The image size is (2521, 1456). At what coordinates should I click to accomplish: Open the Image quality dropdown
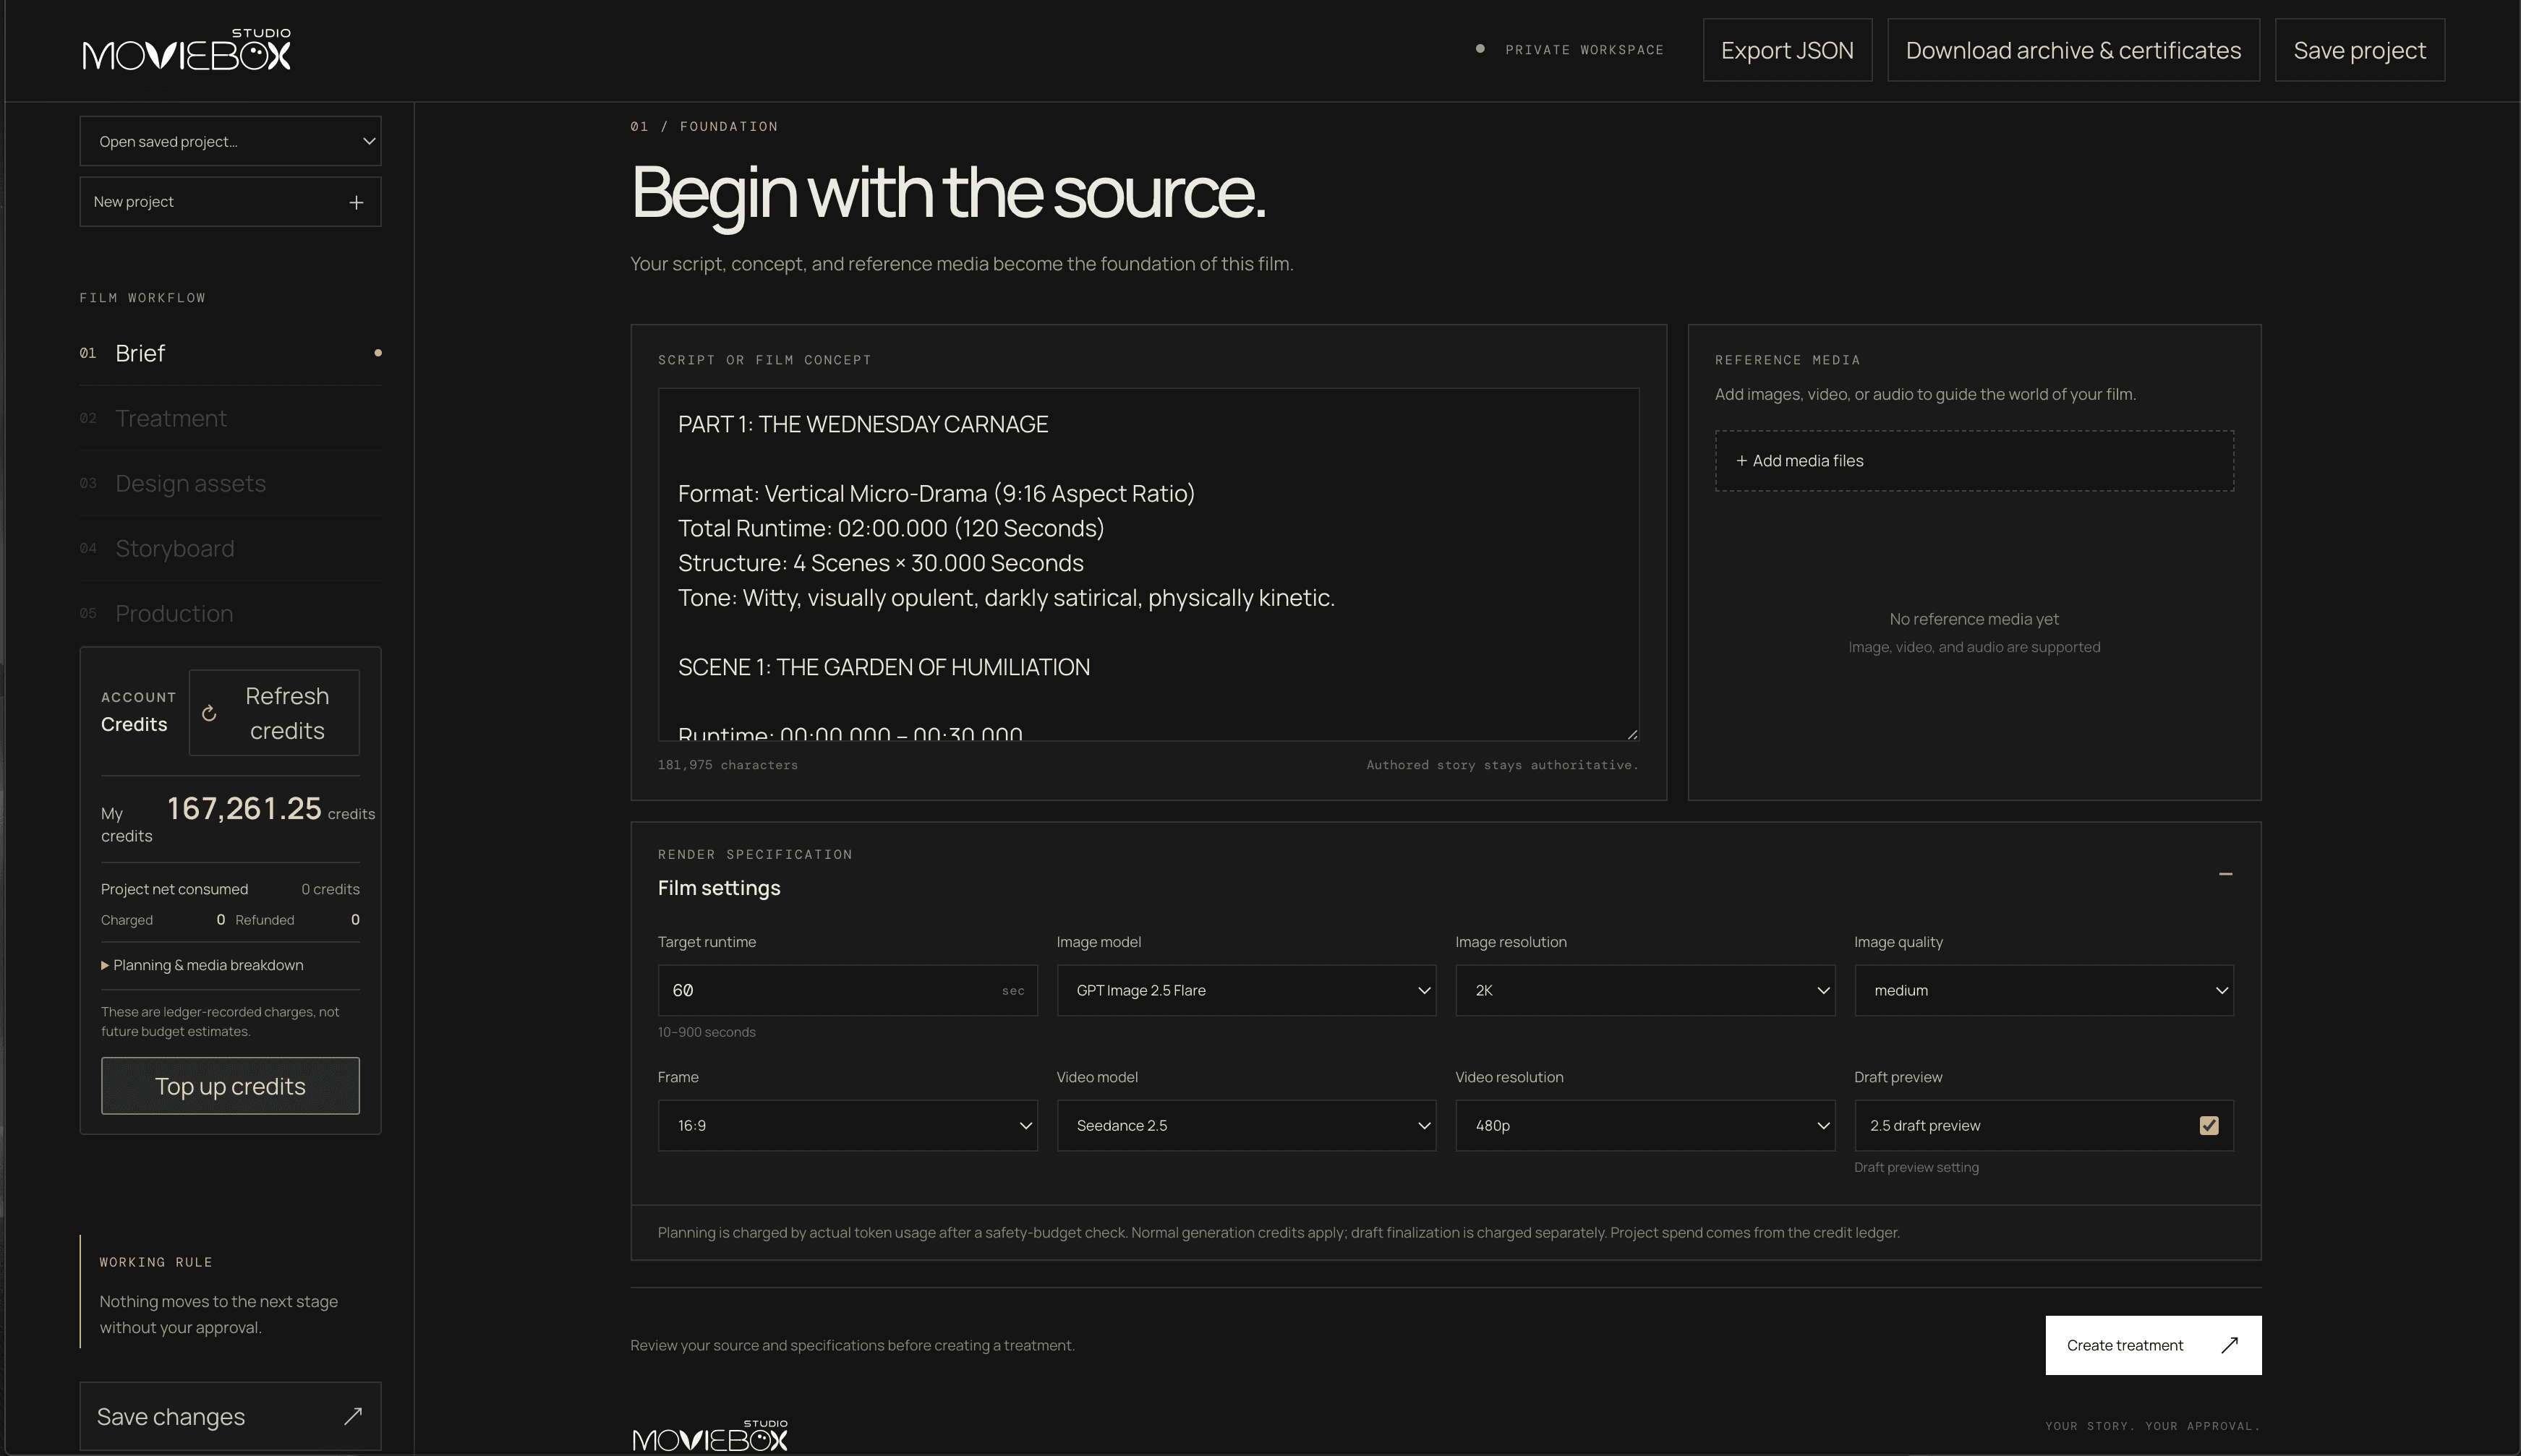[x=2043, y=990]
